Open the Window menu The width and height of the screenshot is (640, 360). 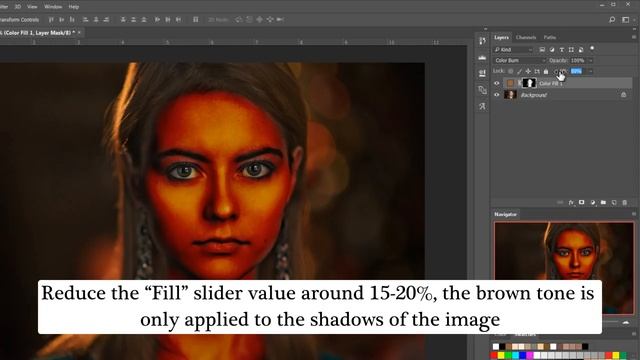(x=53, y=7)
